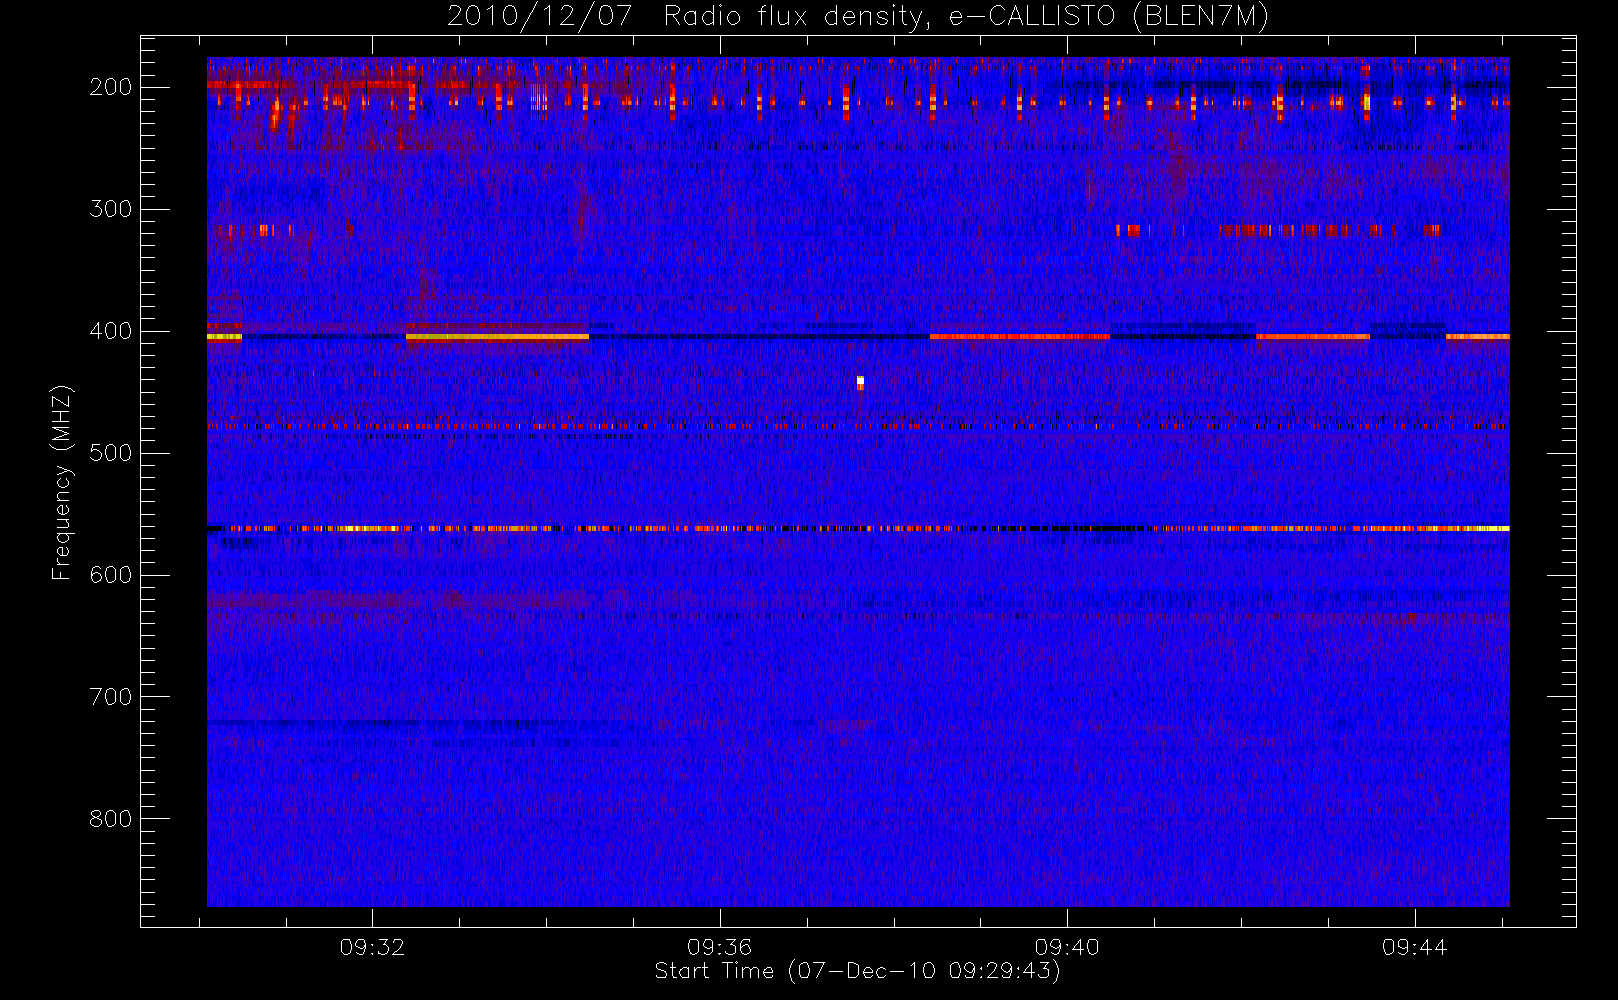Click the 'Start Time (07-Dec-10 09:29:43)' label
Image resolution: width=1618 pixels, height=1000 pixels.
(x=857, y=971)
